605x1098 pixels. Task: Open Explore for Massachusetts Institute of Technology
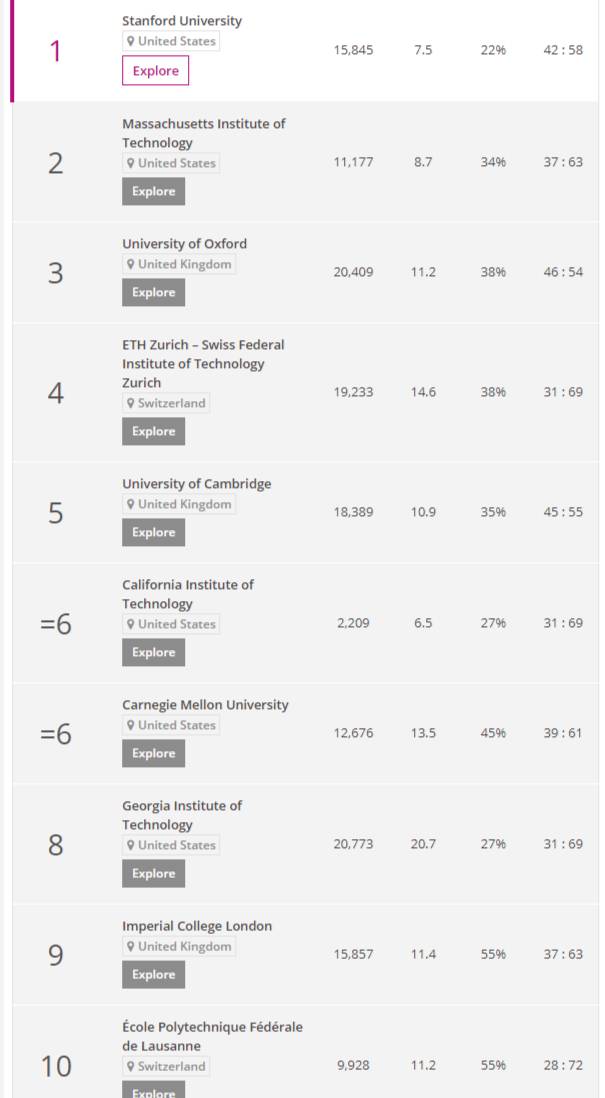153,191
